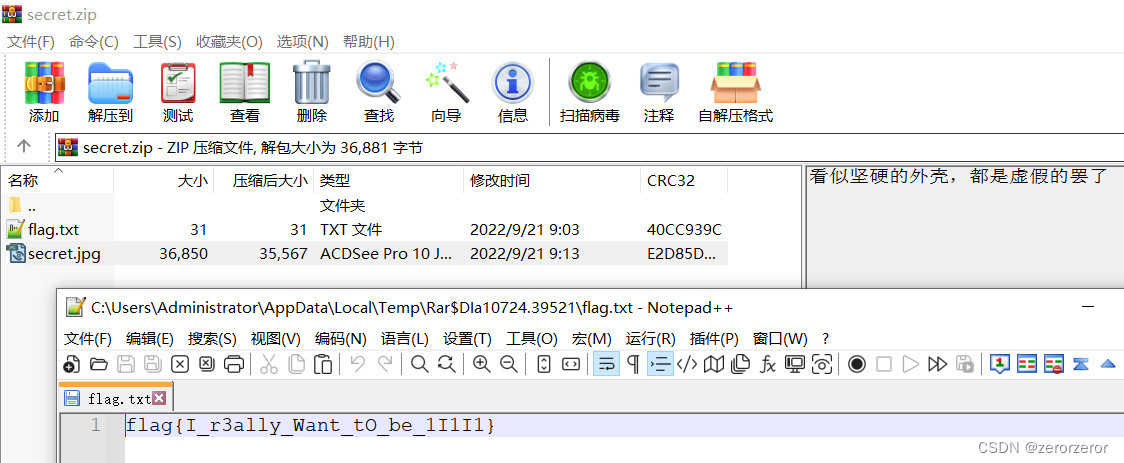Click Sync vertical scrolling icon
Image resolution: width=1124 pixels, height=463 pixels.
[543, 364]
